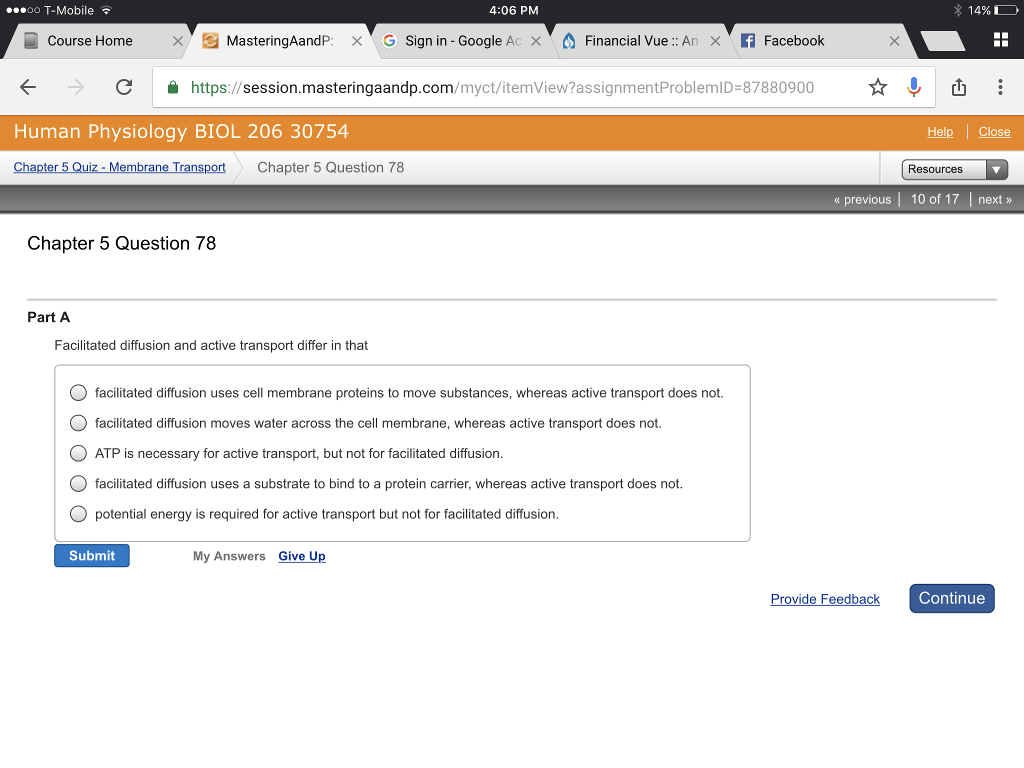
Task: Open a new blank tab
Action: 942,41
